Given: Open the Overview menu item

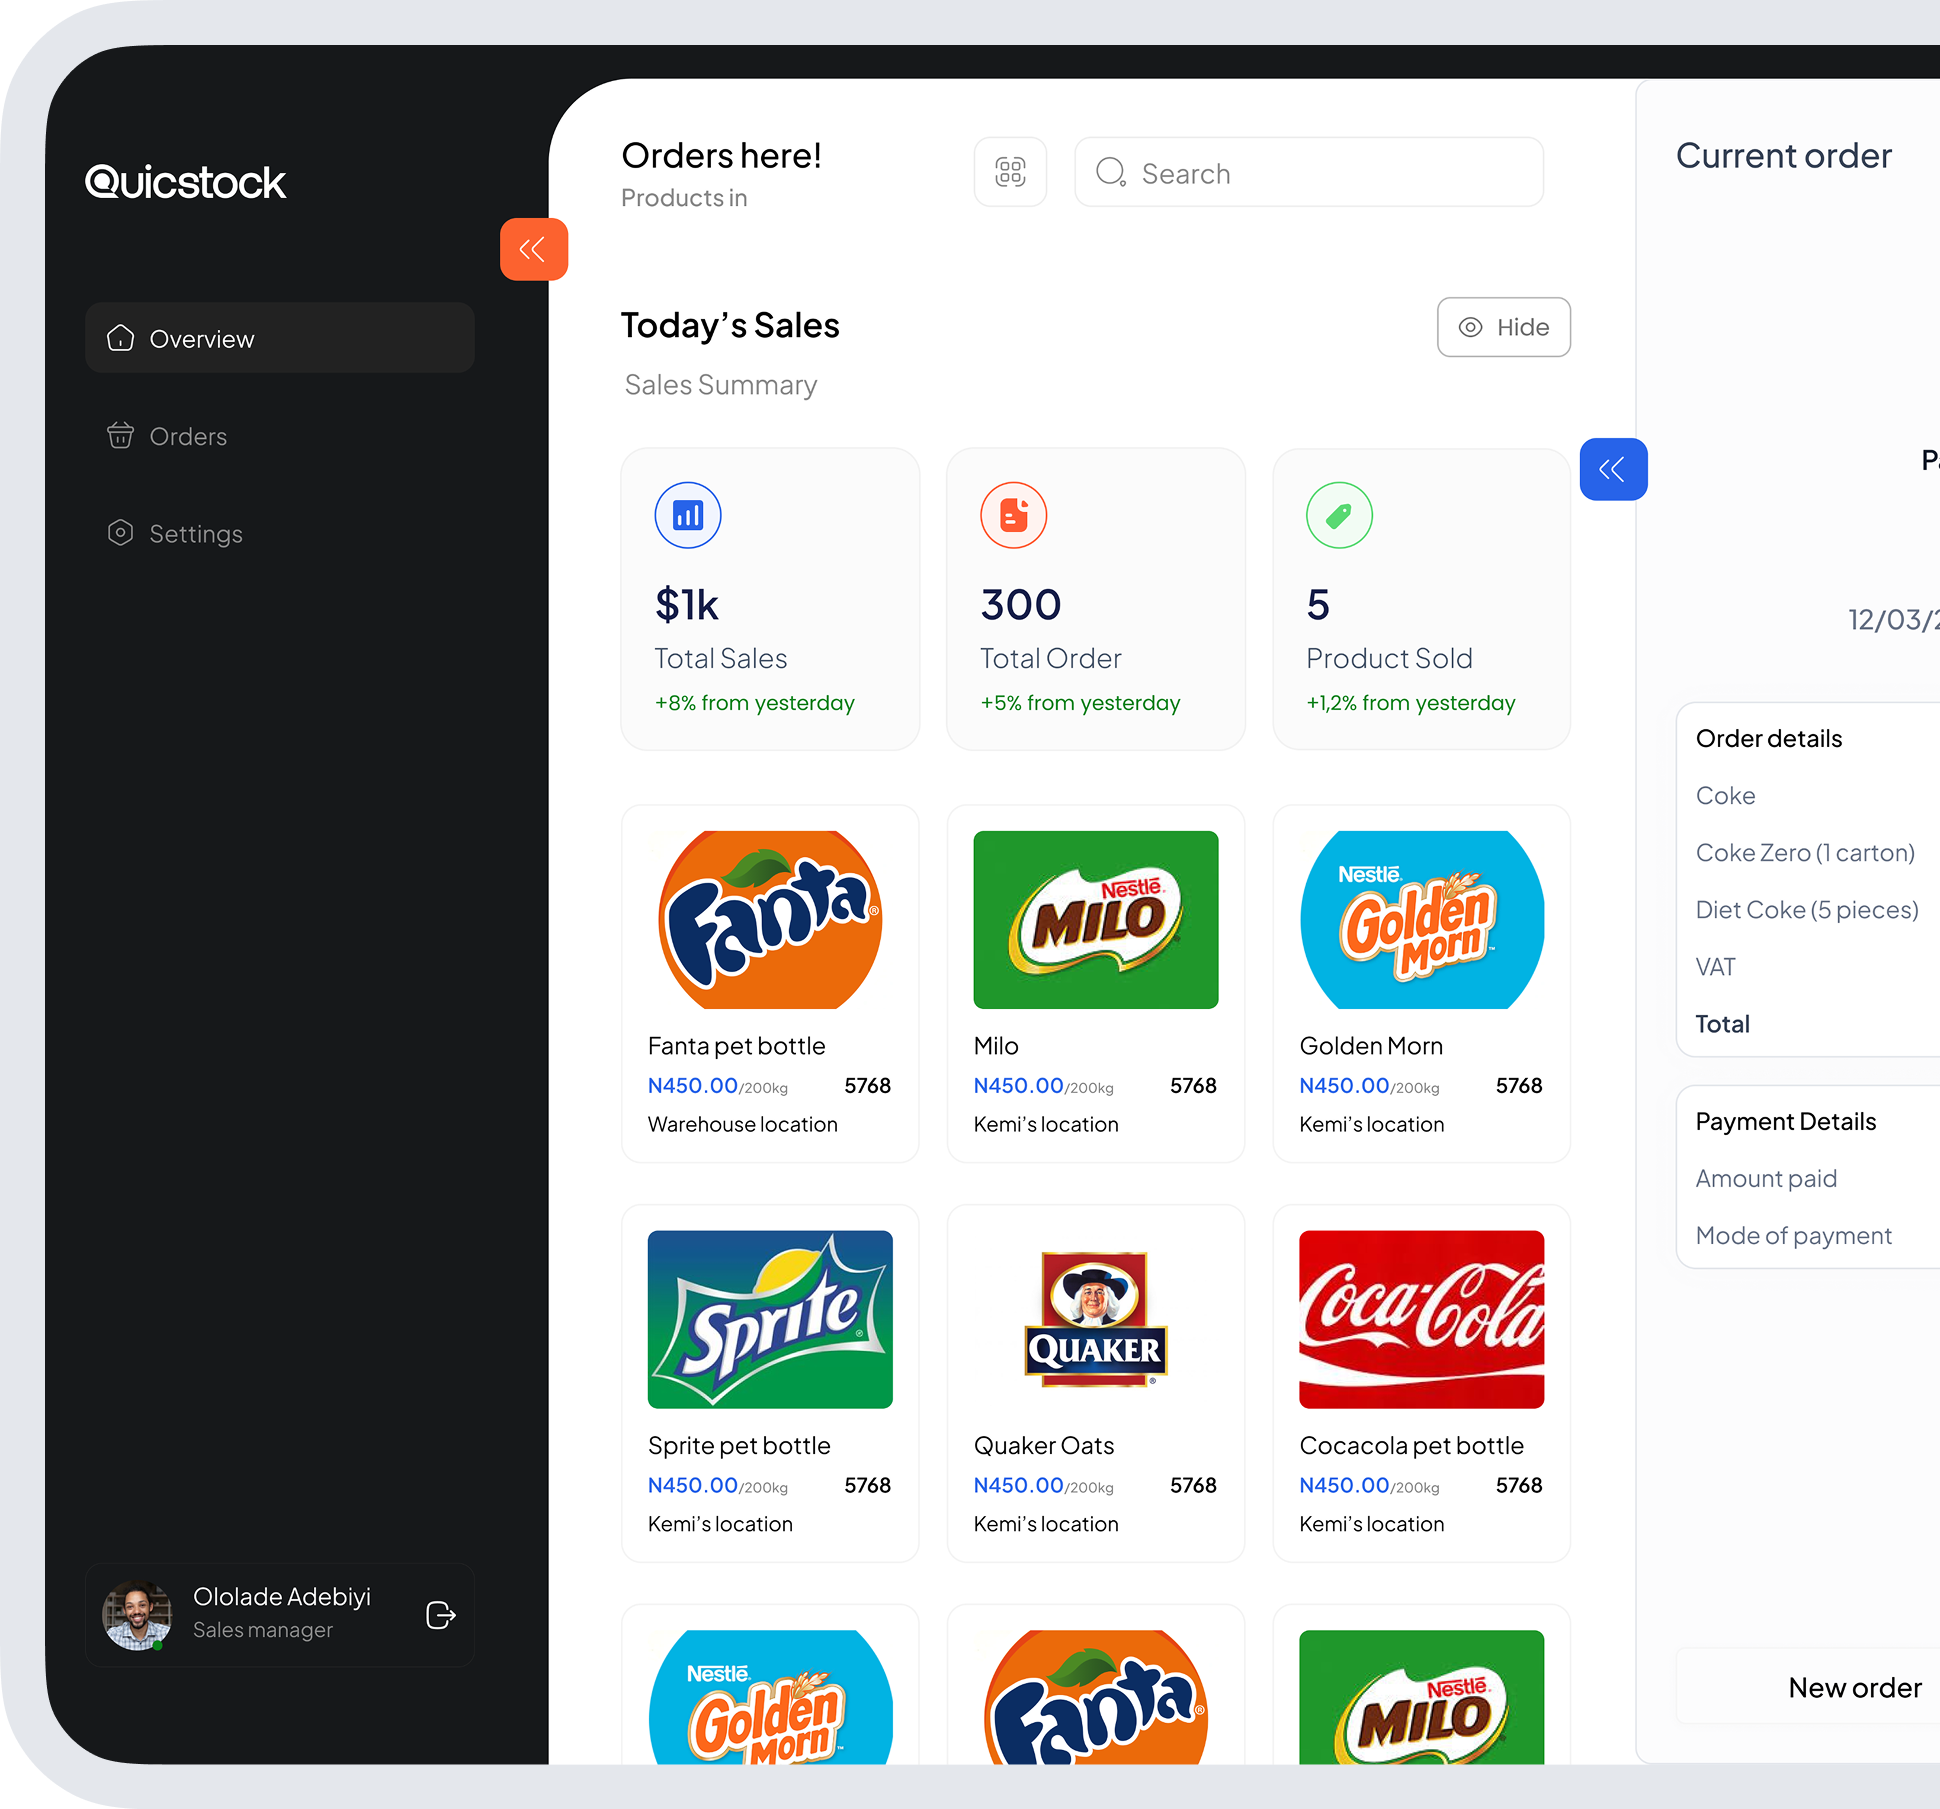Looking at the screenshot, I should [x=280, y=338].
